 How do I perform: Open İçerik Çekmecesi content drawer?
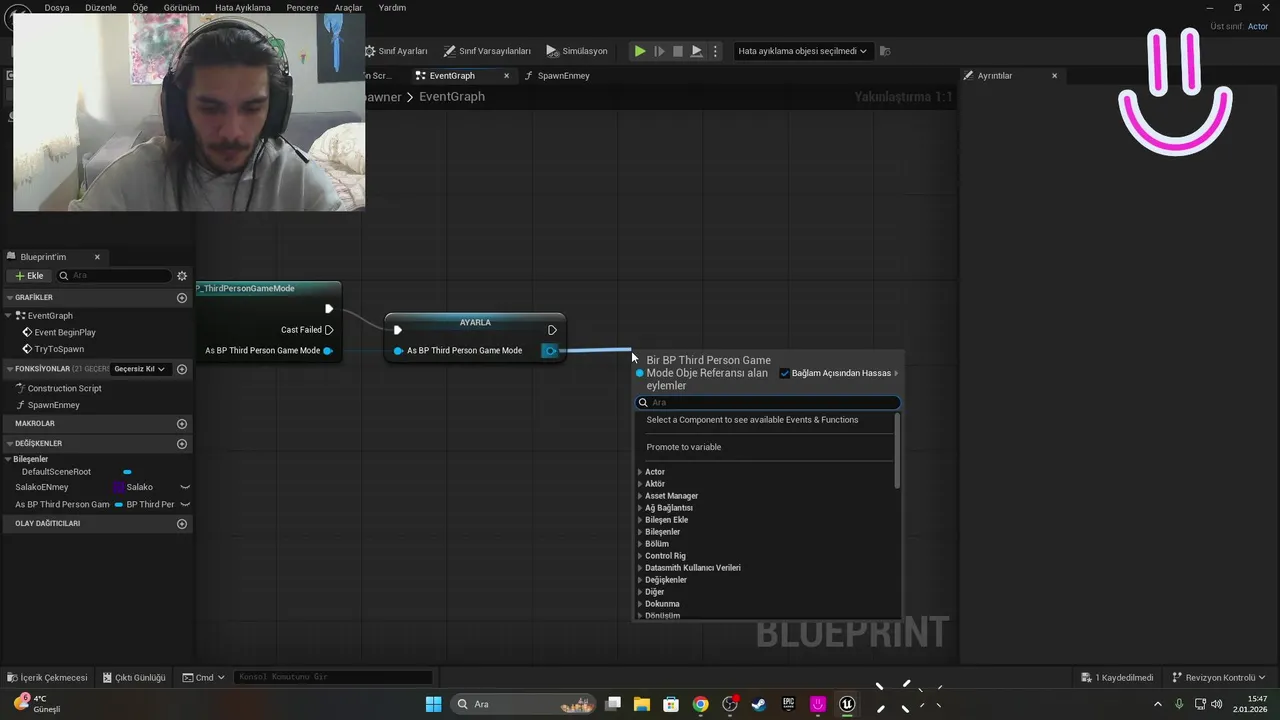pyautogui.click(x=47, y=678)
